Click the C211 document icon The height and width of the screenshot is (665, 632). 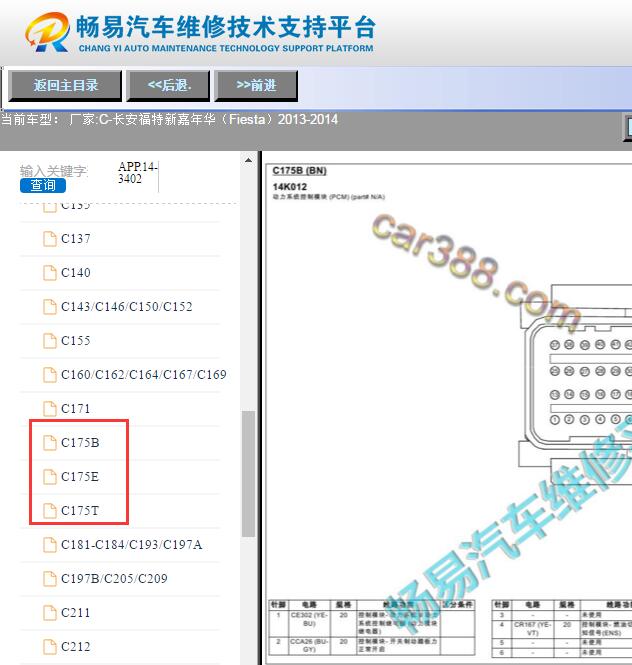coord(50,612)
